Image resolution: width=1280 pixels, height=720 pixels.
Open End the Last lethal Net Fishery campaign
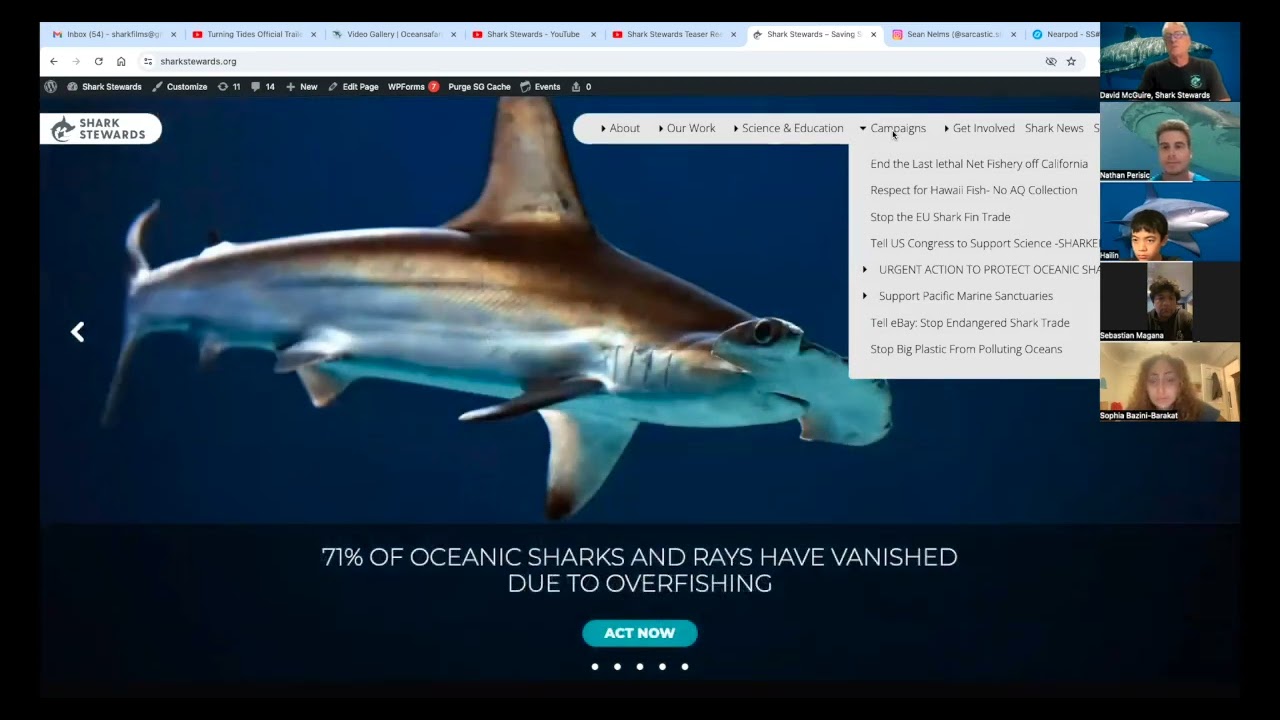coord(979,164)
